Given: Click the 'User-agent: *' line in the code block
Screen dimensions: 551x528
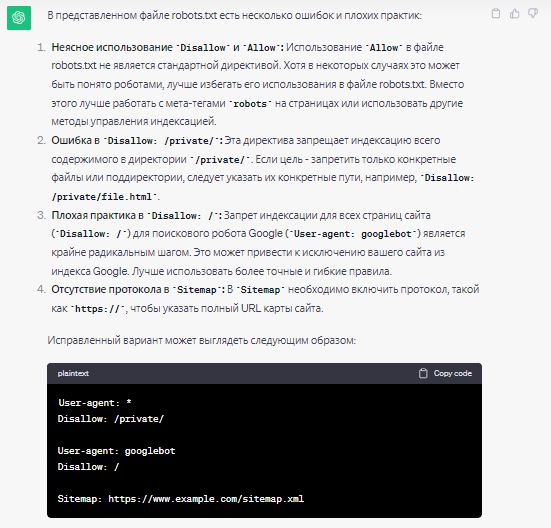Looking at the screenshot, I should 95,403.
